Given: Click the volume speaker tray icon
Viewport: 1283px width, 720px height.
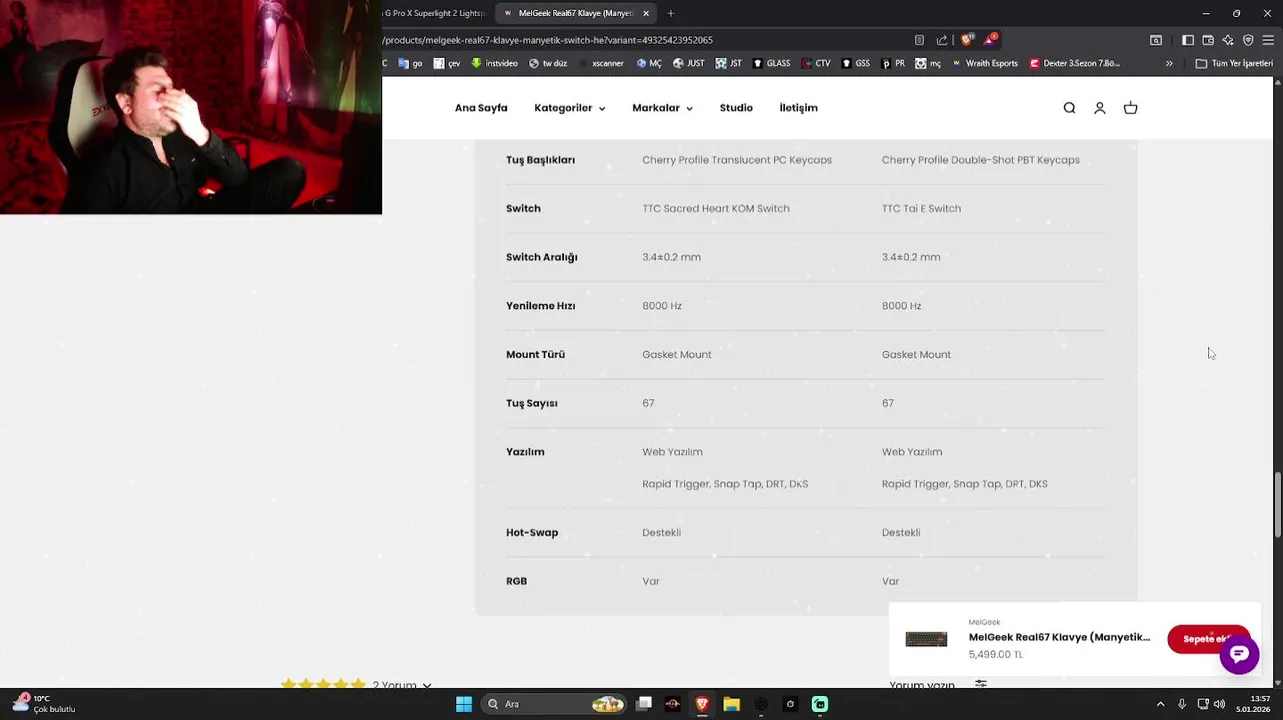Looking at the screenshot, I should pos(1219,704).
